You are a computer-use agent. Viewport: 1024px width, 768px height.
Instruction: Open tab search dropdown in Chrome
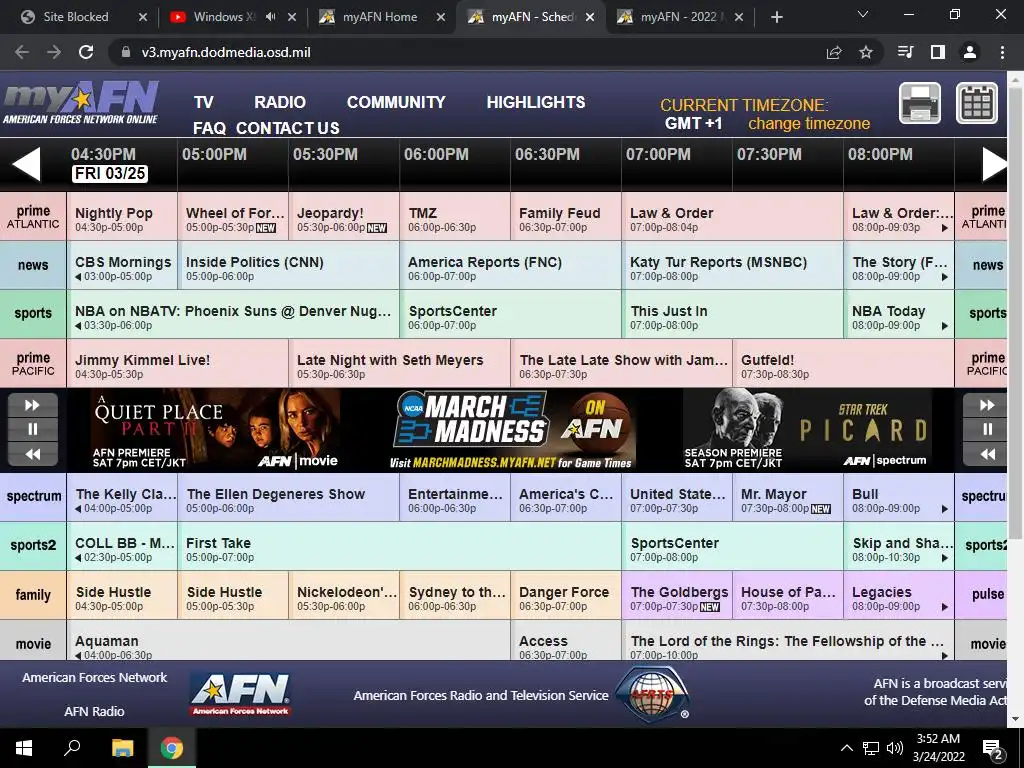[863, 14]
